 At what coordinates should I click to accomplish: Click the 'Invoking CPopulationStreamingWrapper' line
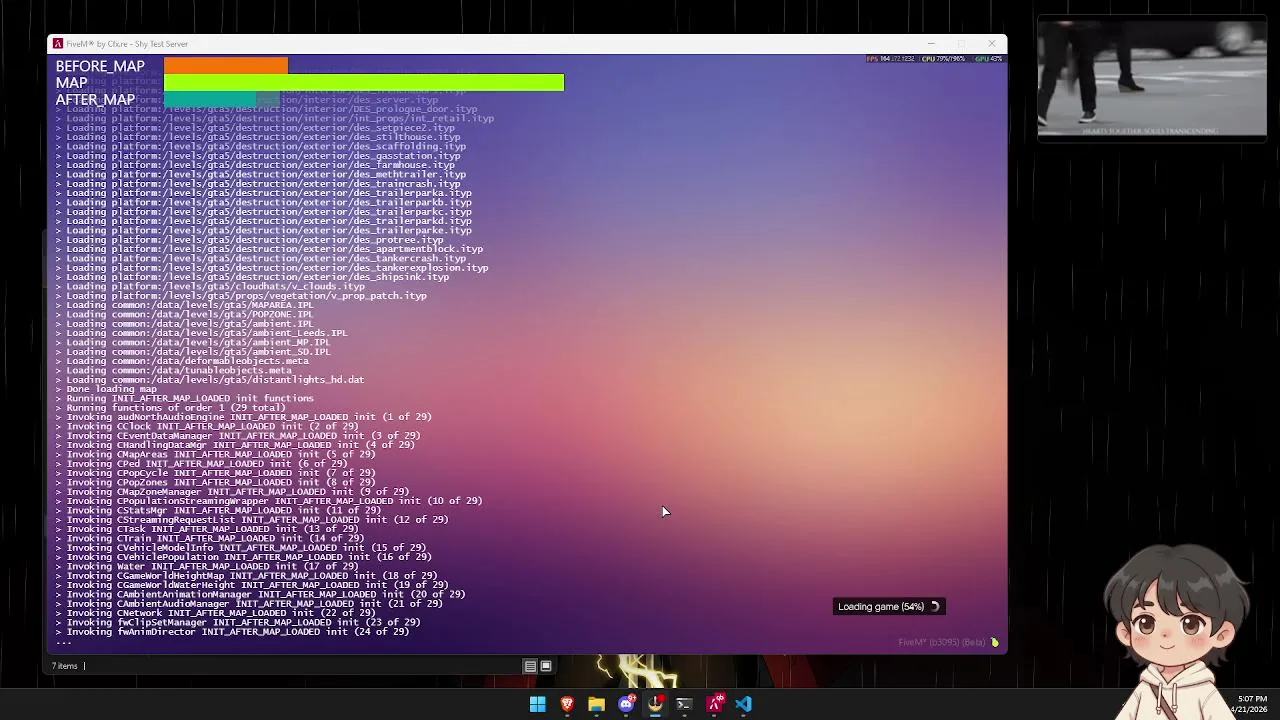point(269,501)
